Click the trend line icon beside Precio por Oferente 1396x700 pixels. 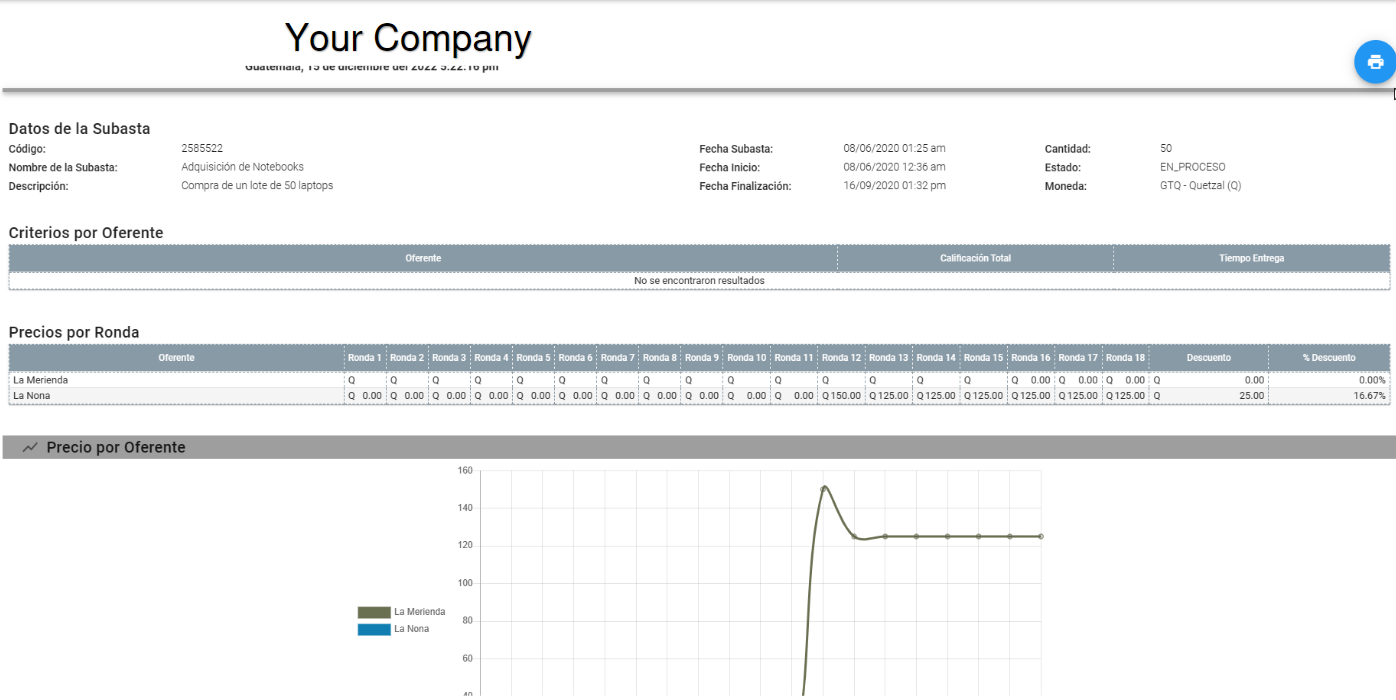[x=30, y=448]
